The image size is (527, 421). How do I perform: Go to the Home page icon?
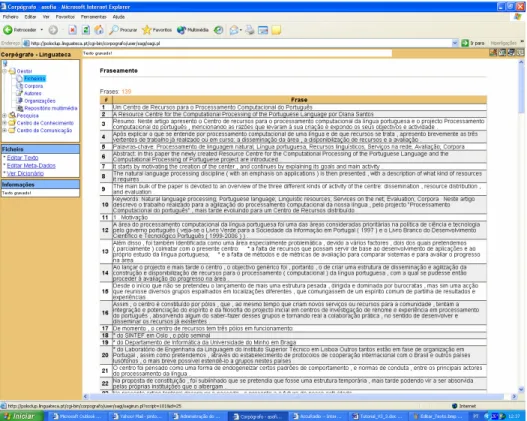click(99, 30)
